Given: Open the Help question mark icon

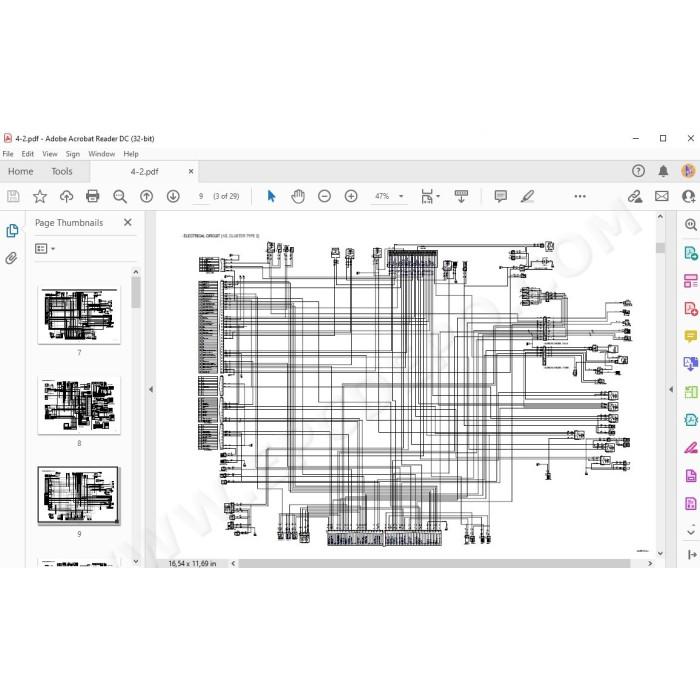Looking at the screenshot, I should [638, 171].
